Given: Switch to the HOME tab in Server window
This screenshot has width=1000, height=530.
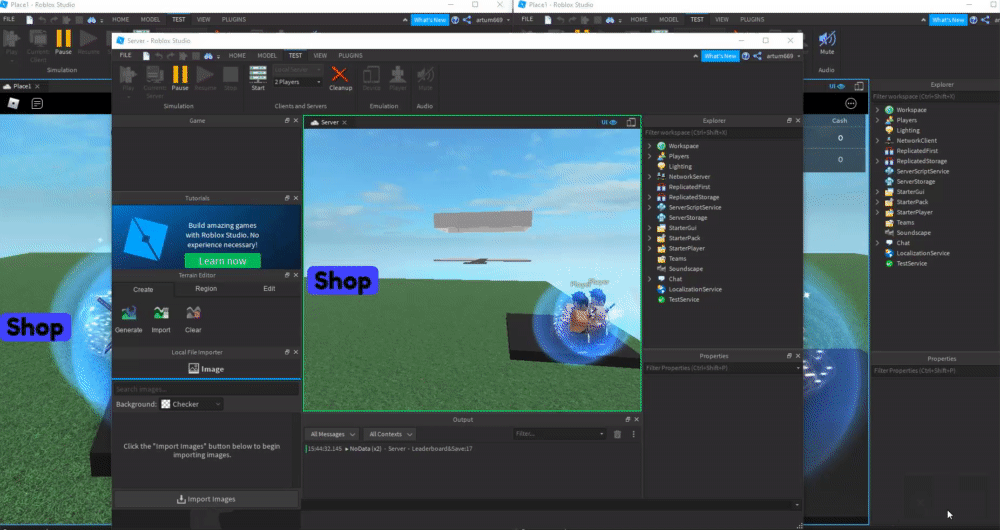Looking at the screenshot, I should tap(237, 56).
